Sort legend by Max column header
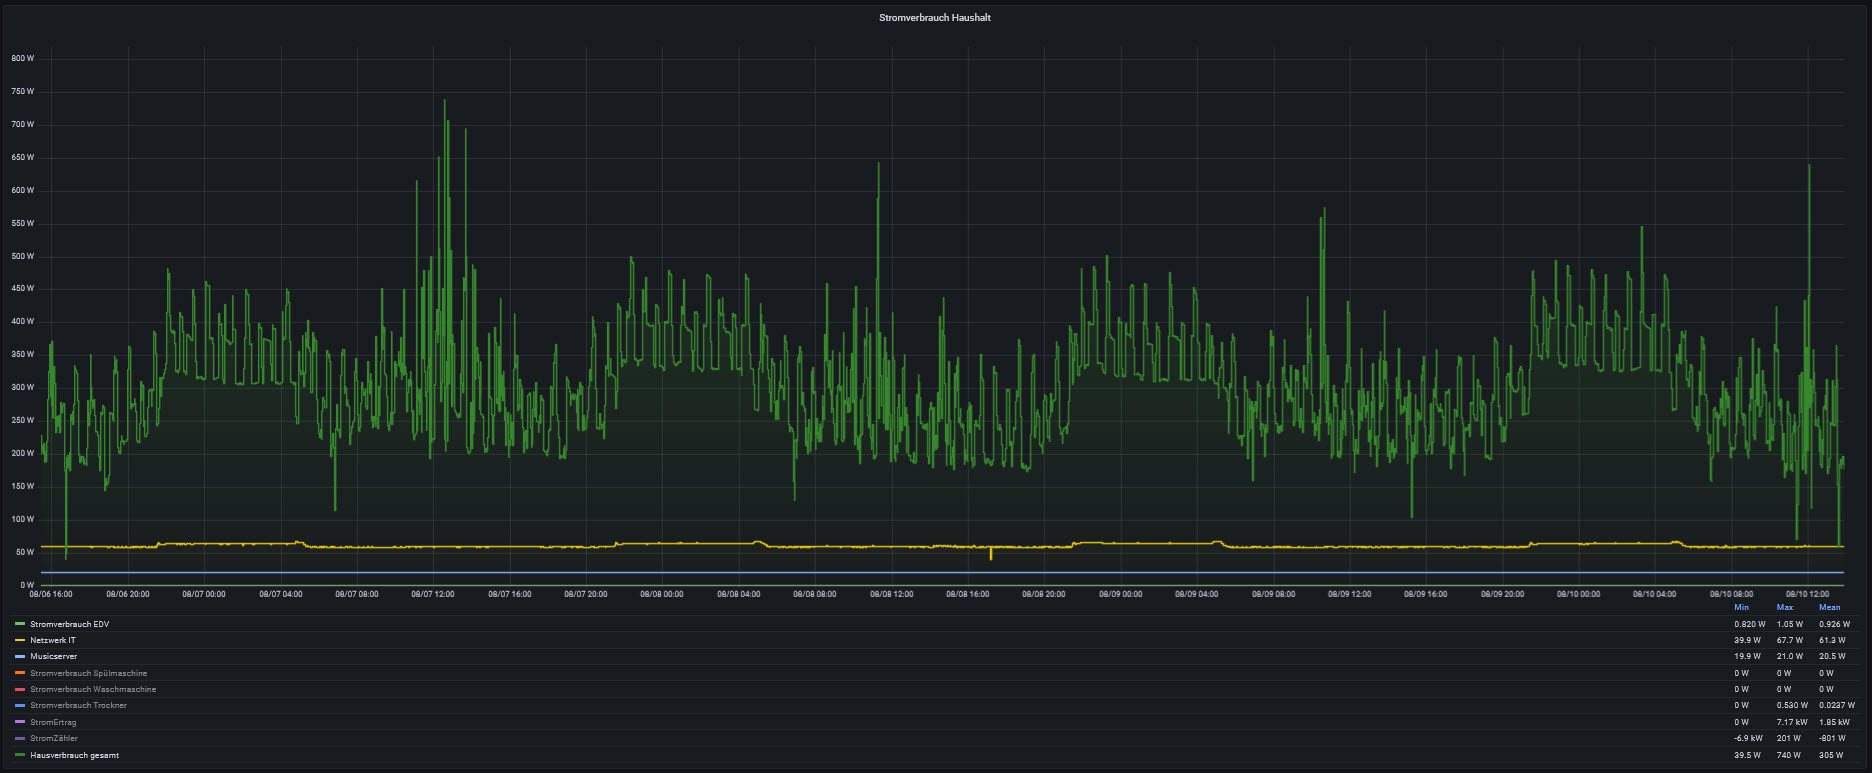1872x773 pixels. 1784,607
